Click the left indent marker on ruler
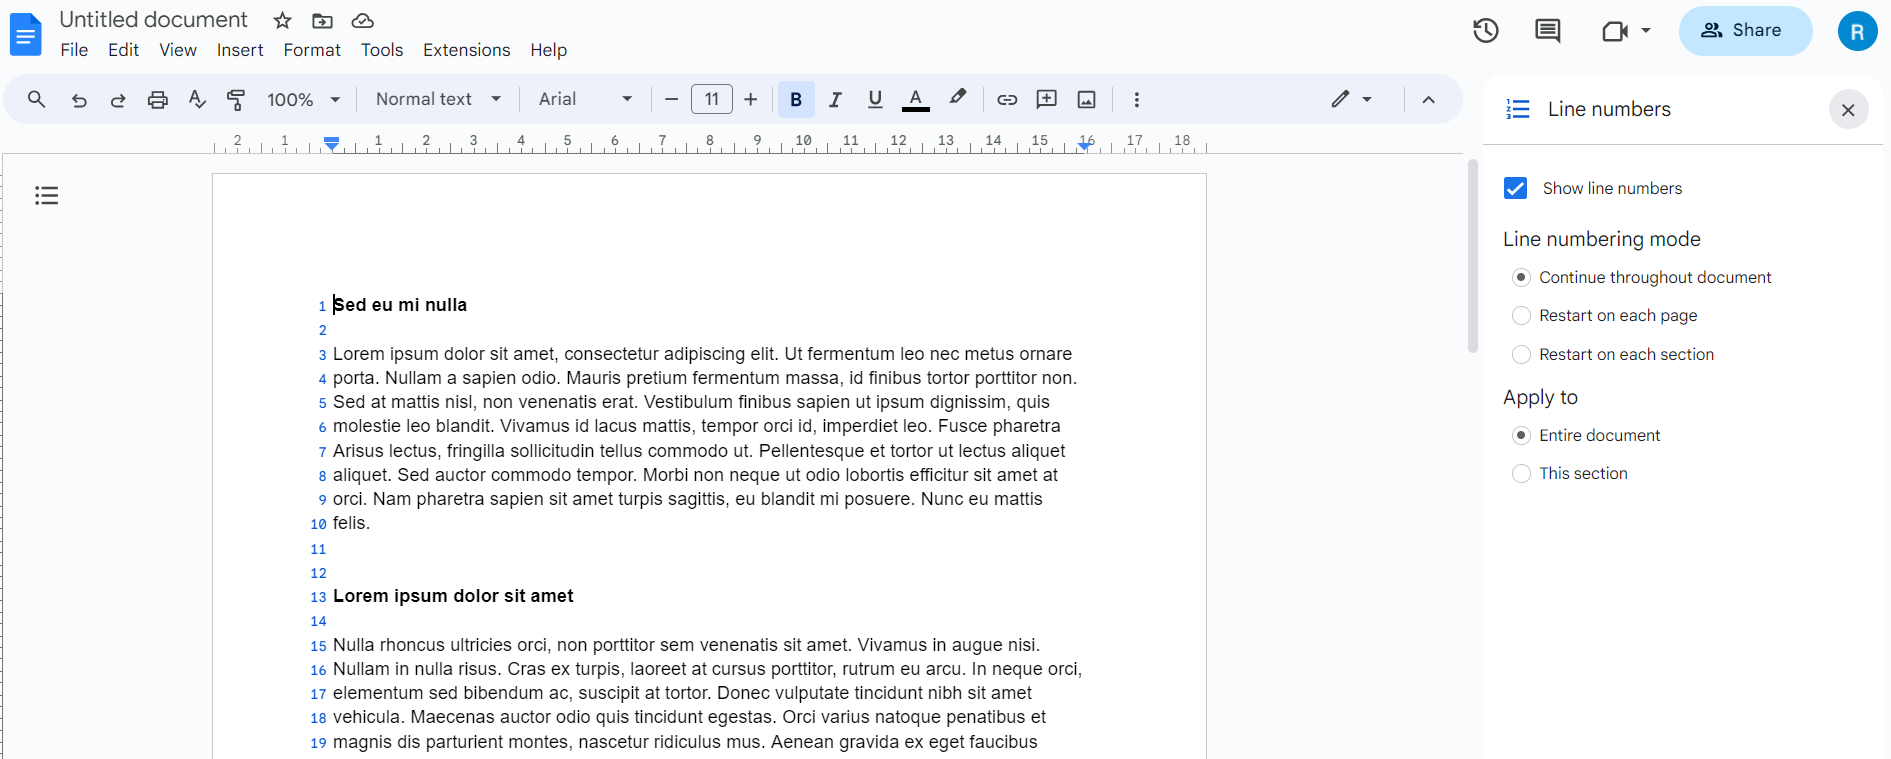1891x759 pixels. coord(332,146)
